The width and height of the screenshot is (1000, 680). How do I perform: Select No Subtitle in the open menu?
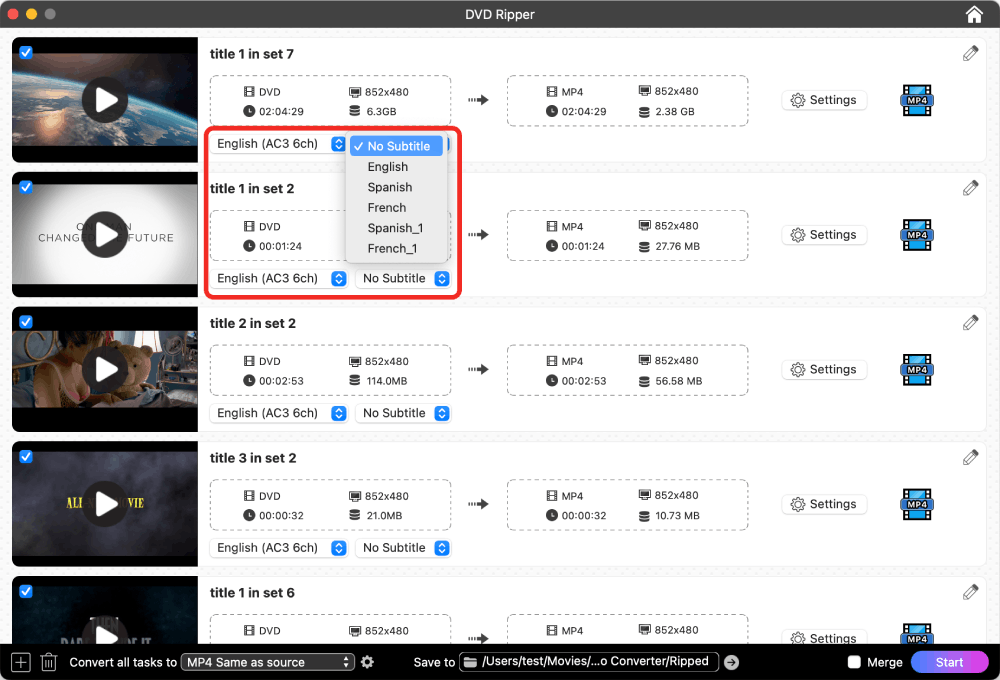[396, 146]
